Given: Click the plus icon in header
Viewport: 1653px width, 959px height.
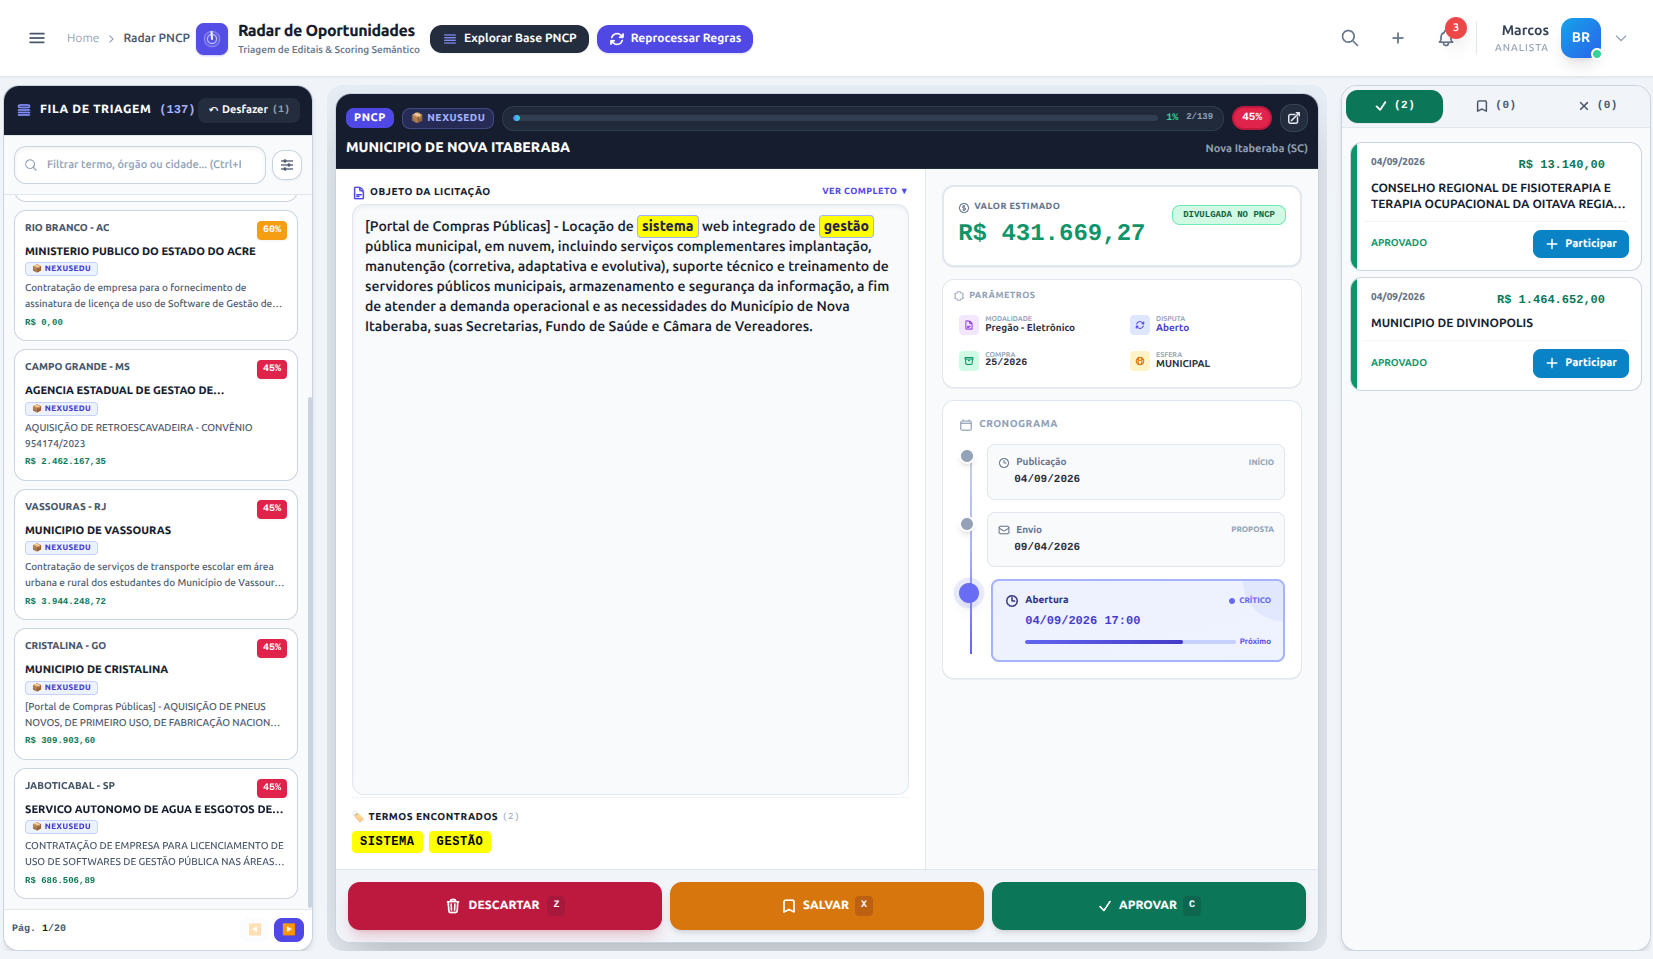Looking at the screenshot, I should tap(1397, 38).
